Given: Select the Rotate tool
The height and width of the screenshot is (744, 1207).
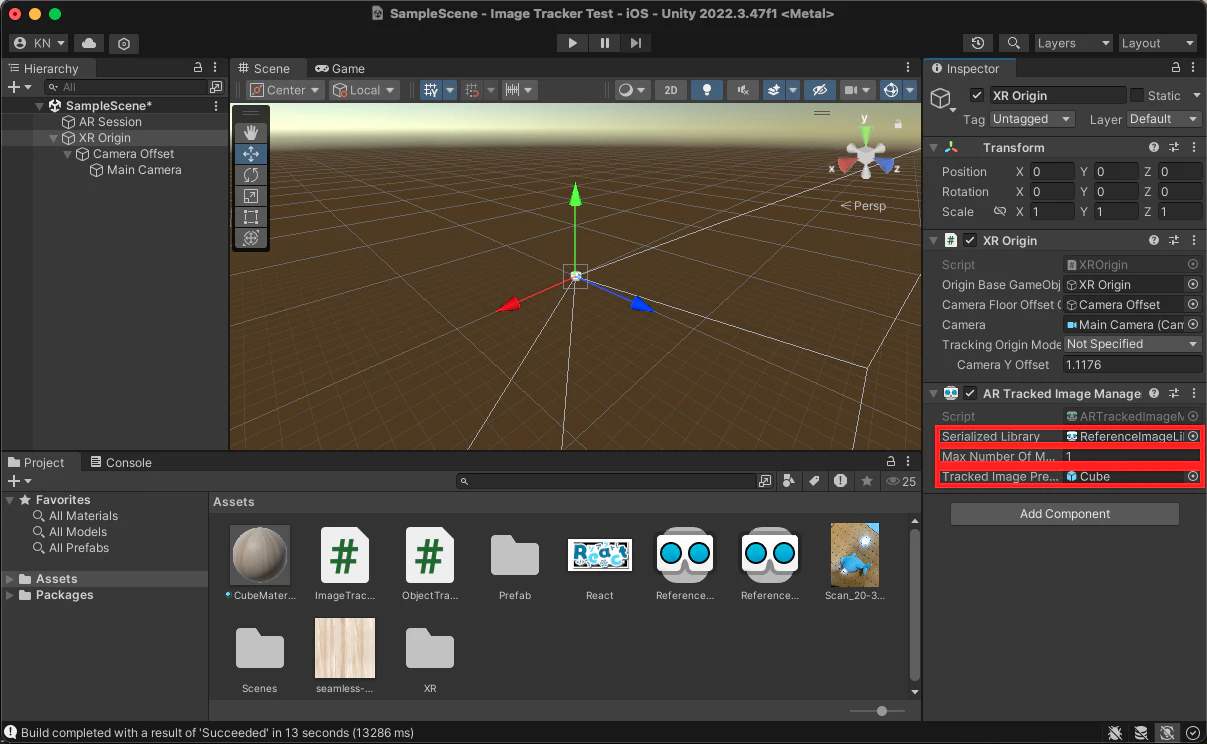Looking at the screenshot, I should point(250,174).
